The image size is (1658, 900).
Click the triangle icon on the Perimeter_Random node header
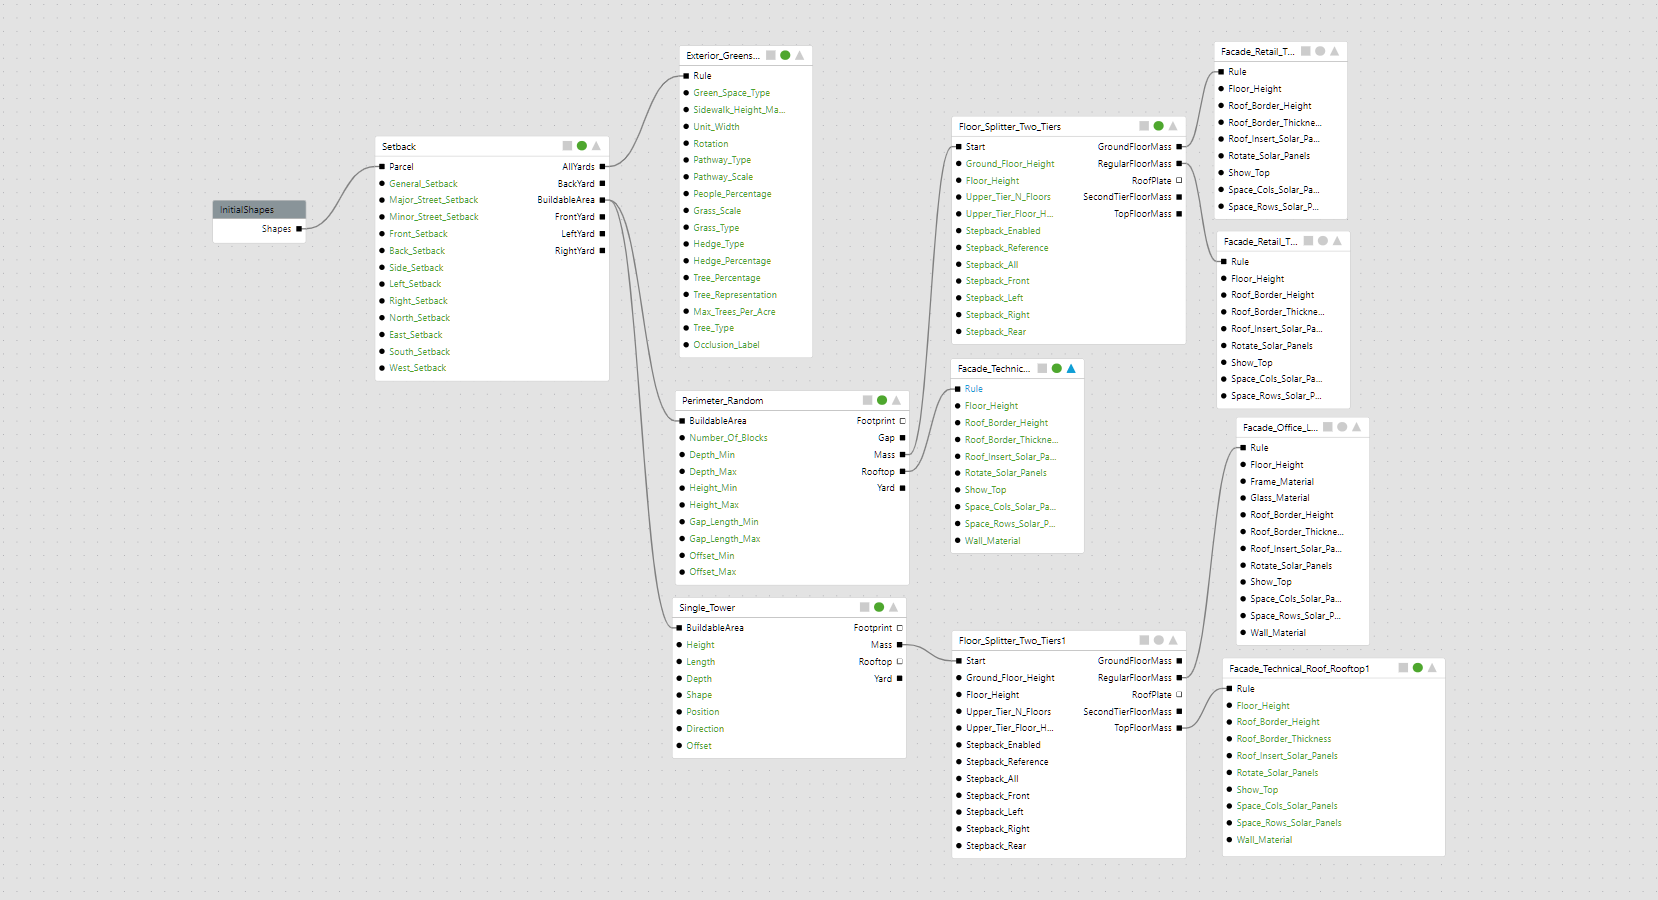pos(896,400)
